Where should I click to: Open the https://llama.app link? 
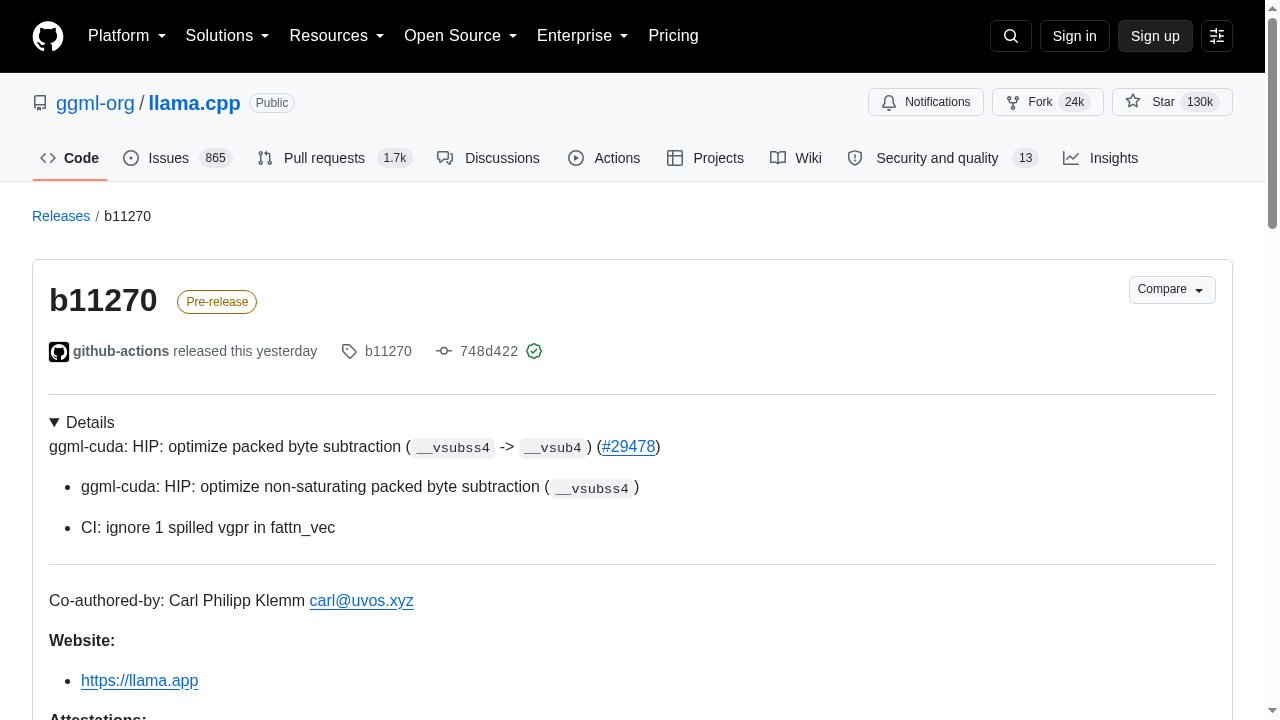[x=139, y=681]
